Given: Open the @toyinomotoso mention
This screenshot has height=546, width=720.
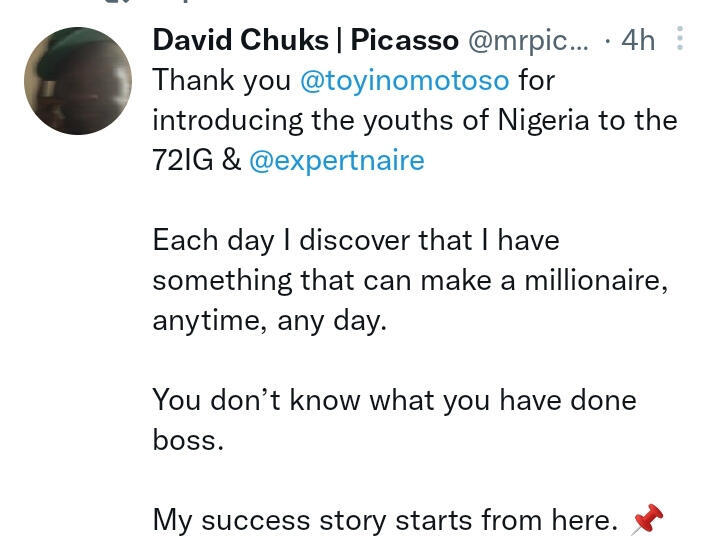Looking at the screenshot, I should click(404, 80).
